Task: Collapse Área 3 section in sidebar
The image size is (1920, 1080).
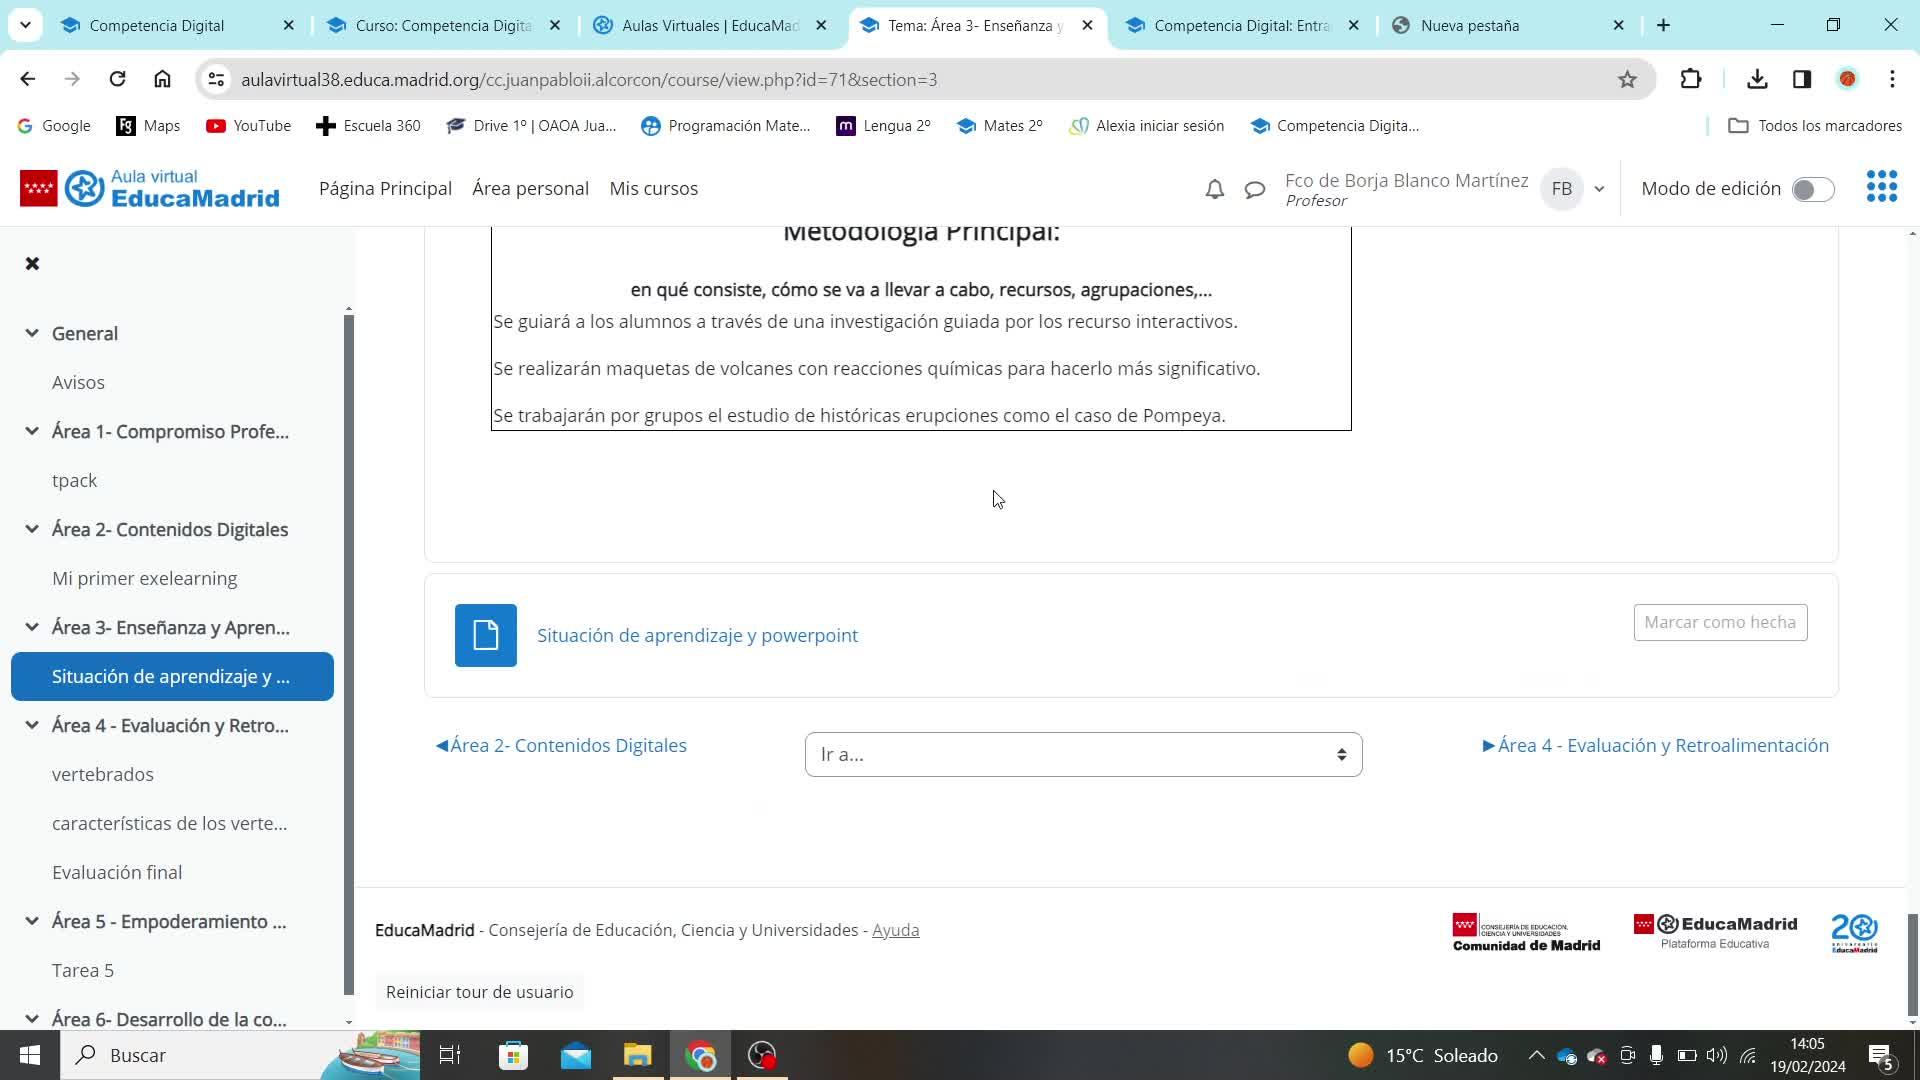Action: (32, 628)
